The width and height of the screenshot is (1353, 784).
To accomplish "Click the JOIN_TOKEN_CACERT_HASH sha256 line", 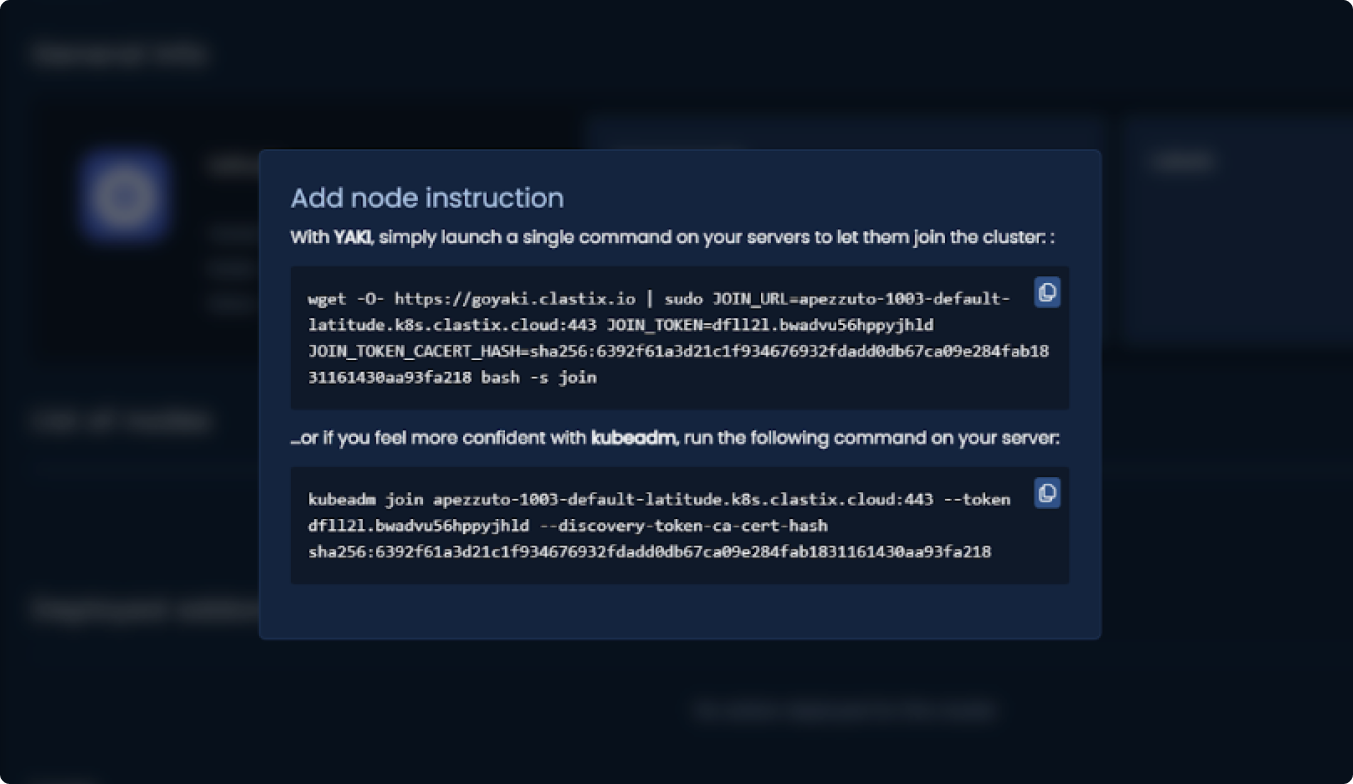I will [678, 351].
